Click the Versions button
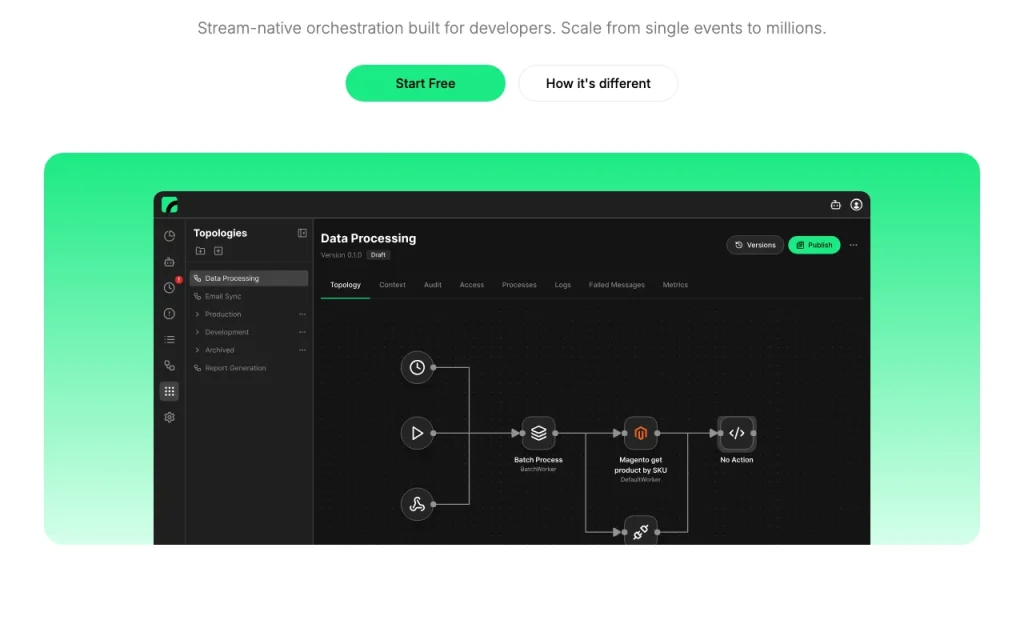The height and width of the screenshot is (640, 1024). pos(755,245)
